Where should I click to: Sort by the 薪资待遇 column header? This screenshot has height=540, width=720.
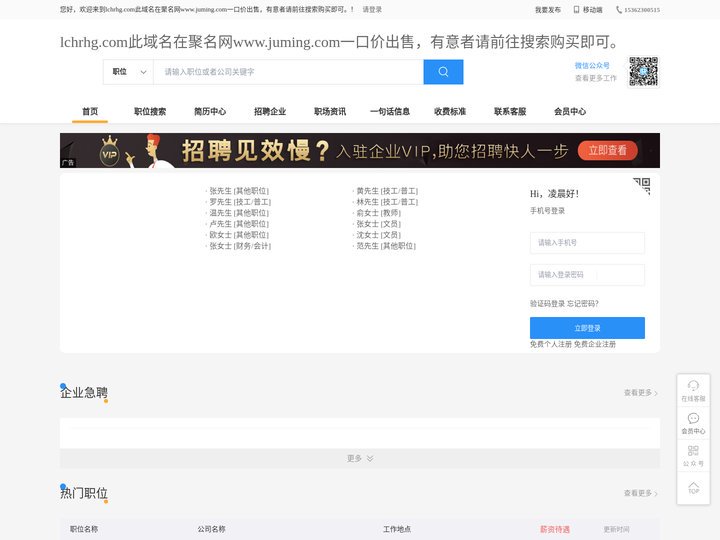click(x=554, y=529)
